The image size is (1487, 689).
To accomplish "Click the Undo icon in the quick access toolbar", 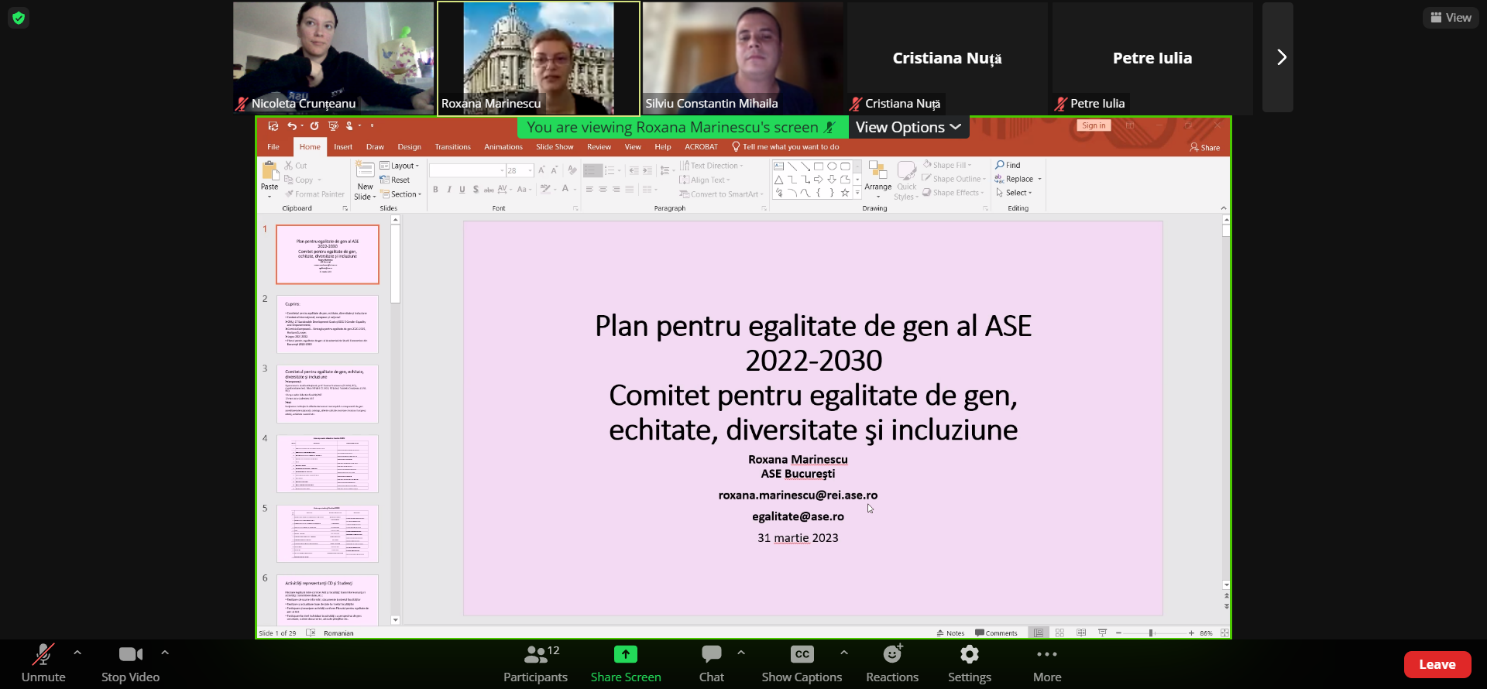I will [x=292, y=126].
